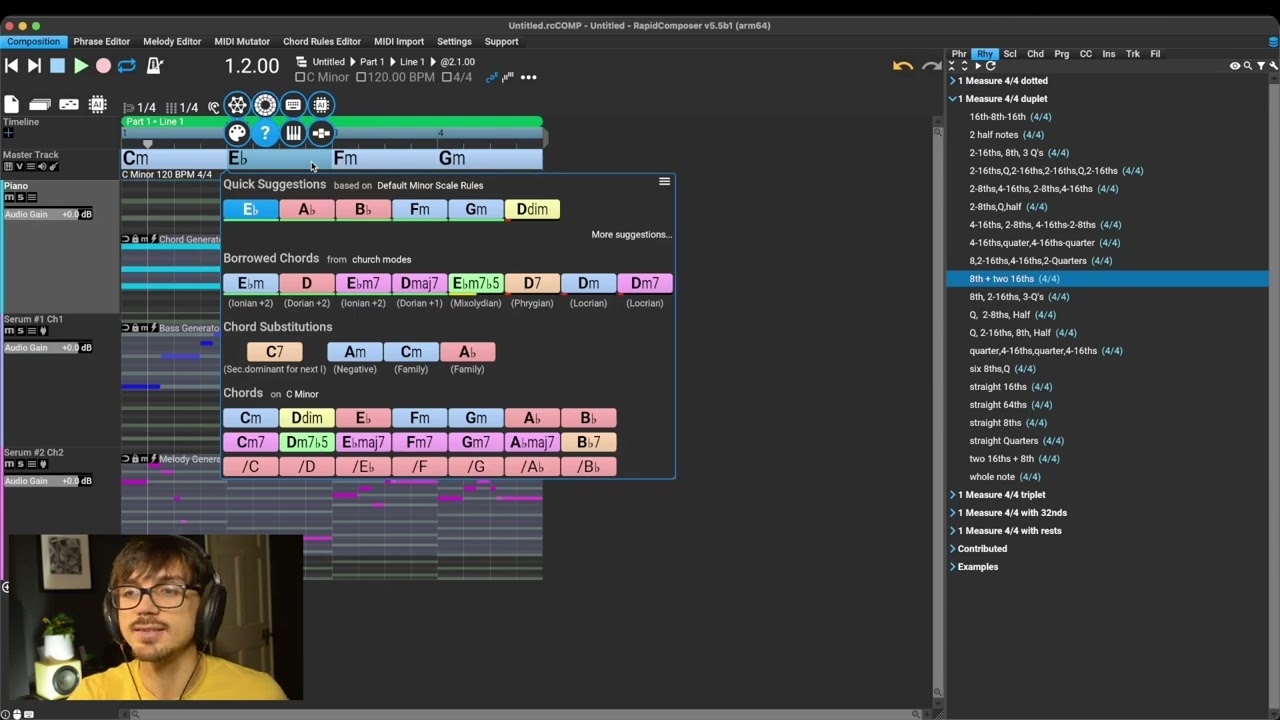The height and width of the screenshot is (720, 1280).
Task: Mute the Serum #2 Ch2 track
Action: [9, 464]
